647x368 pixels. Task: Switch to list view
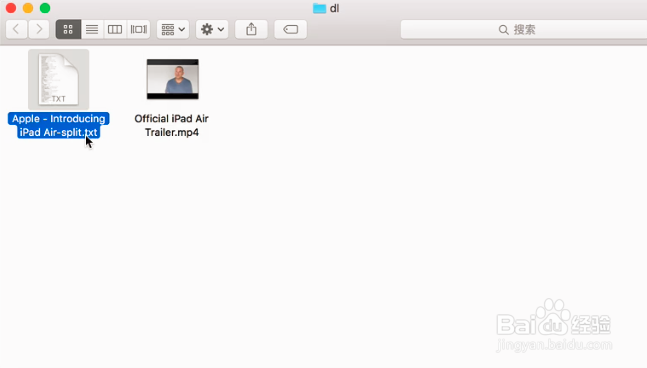click(x=92, y=29)
